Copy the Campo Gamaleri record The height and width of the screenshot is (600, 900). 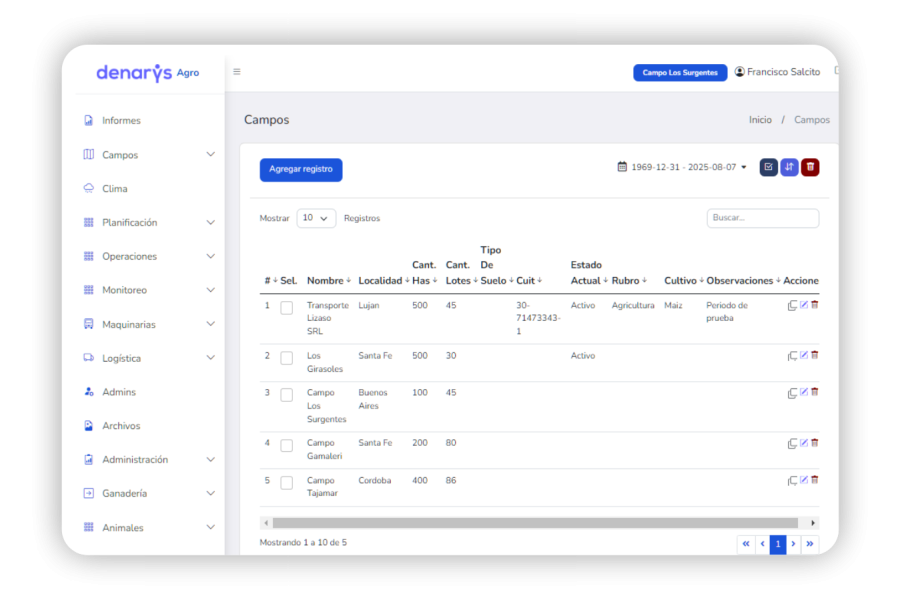[792, 443]
